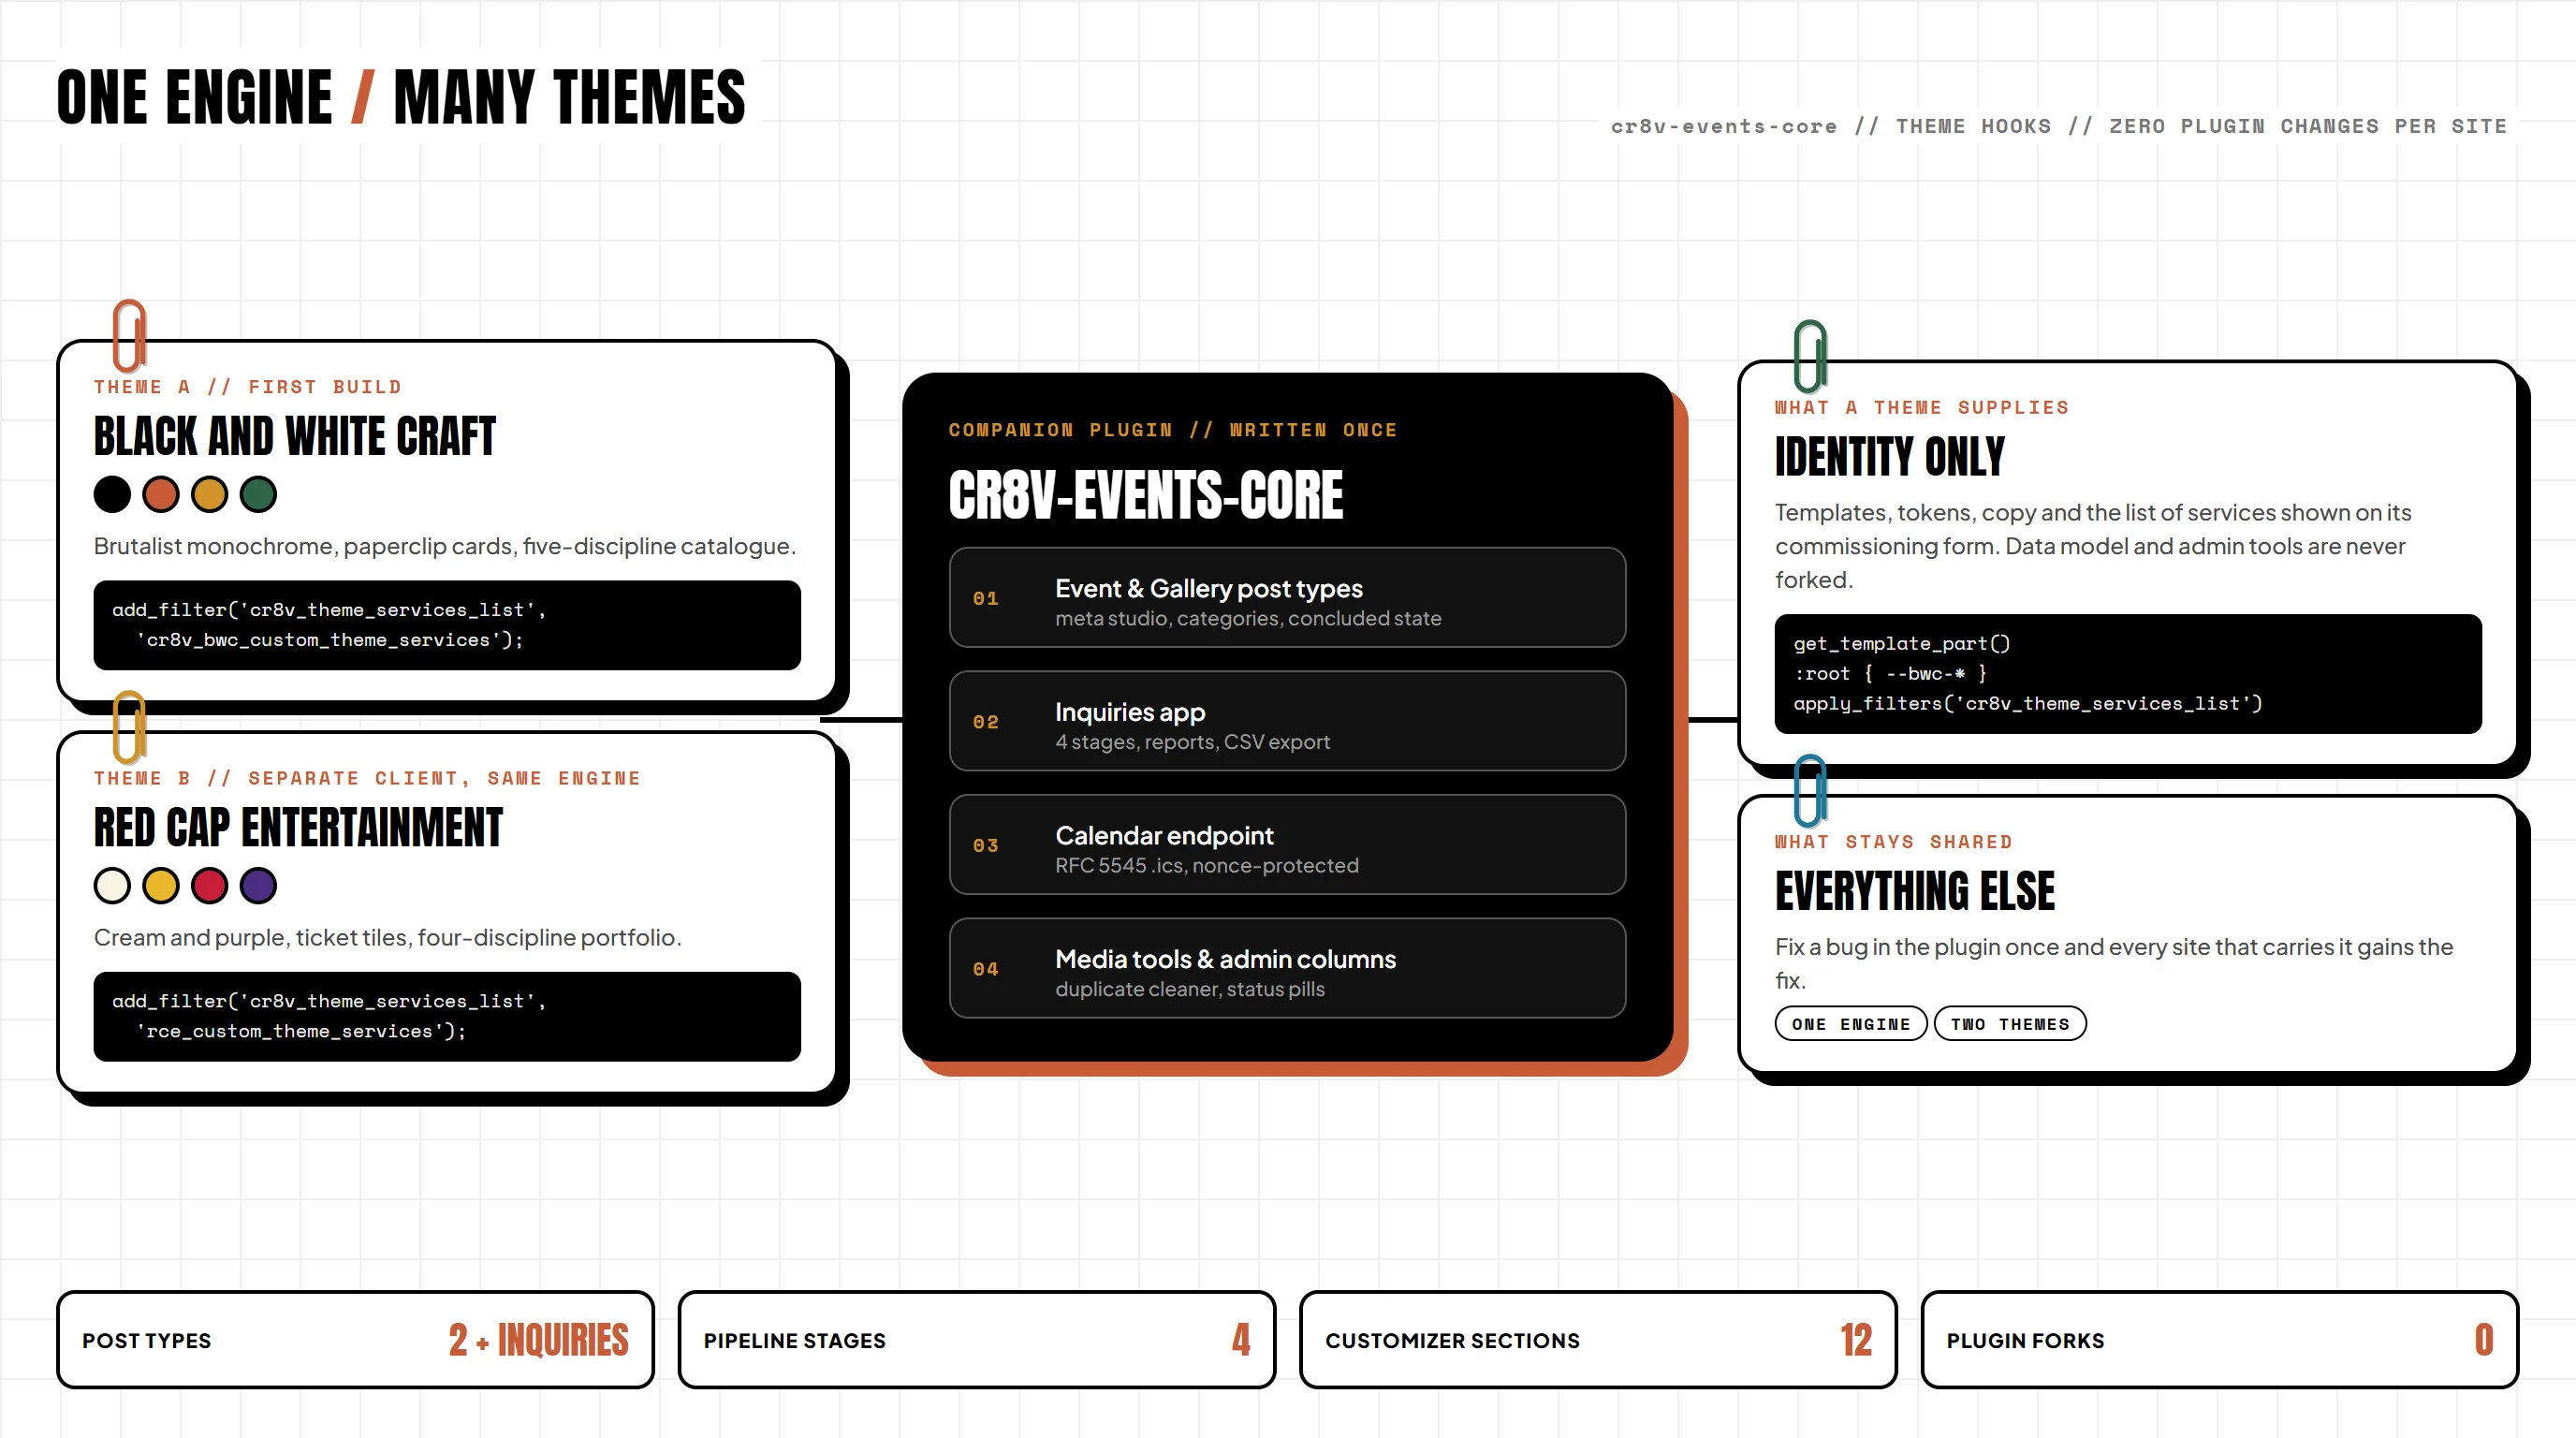This screenshot has height=1438, width=2576.
Task: Click the 'Companion Plugin // Written Once' label
Action: 1173,430
